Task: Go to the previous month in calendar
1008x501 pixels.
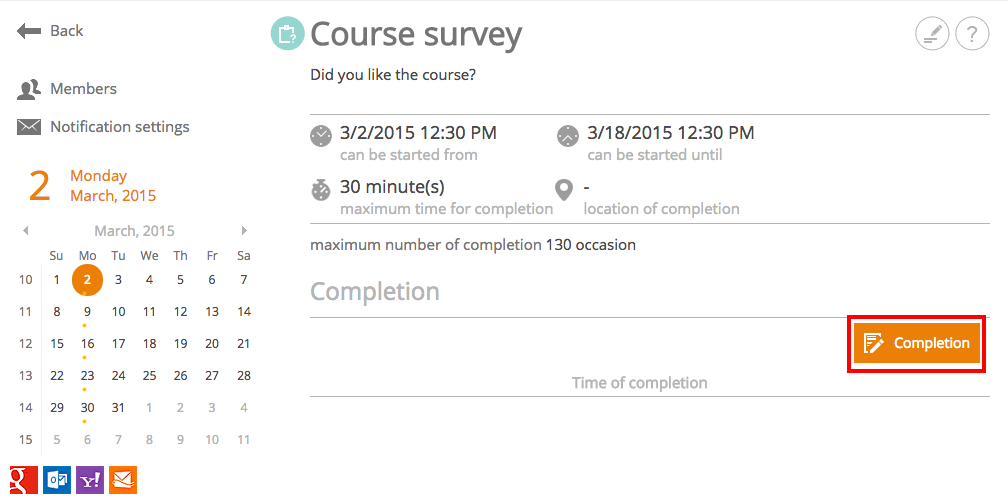Action: [x=25, y=230]
